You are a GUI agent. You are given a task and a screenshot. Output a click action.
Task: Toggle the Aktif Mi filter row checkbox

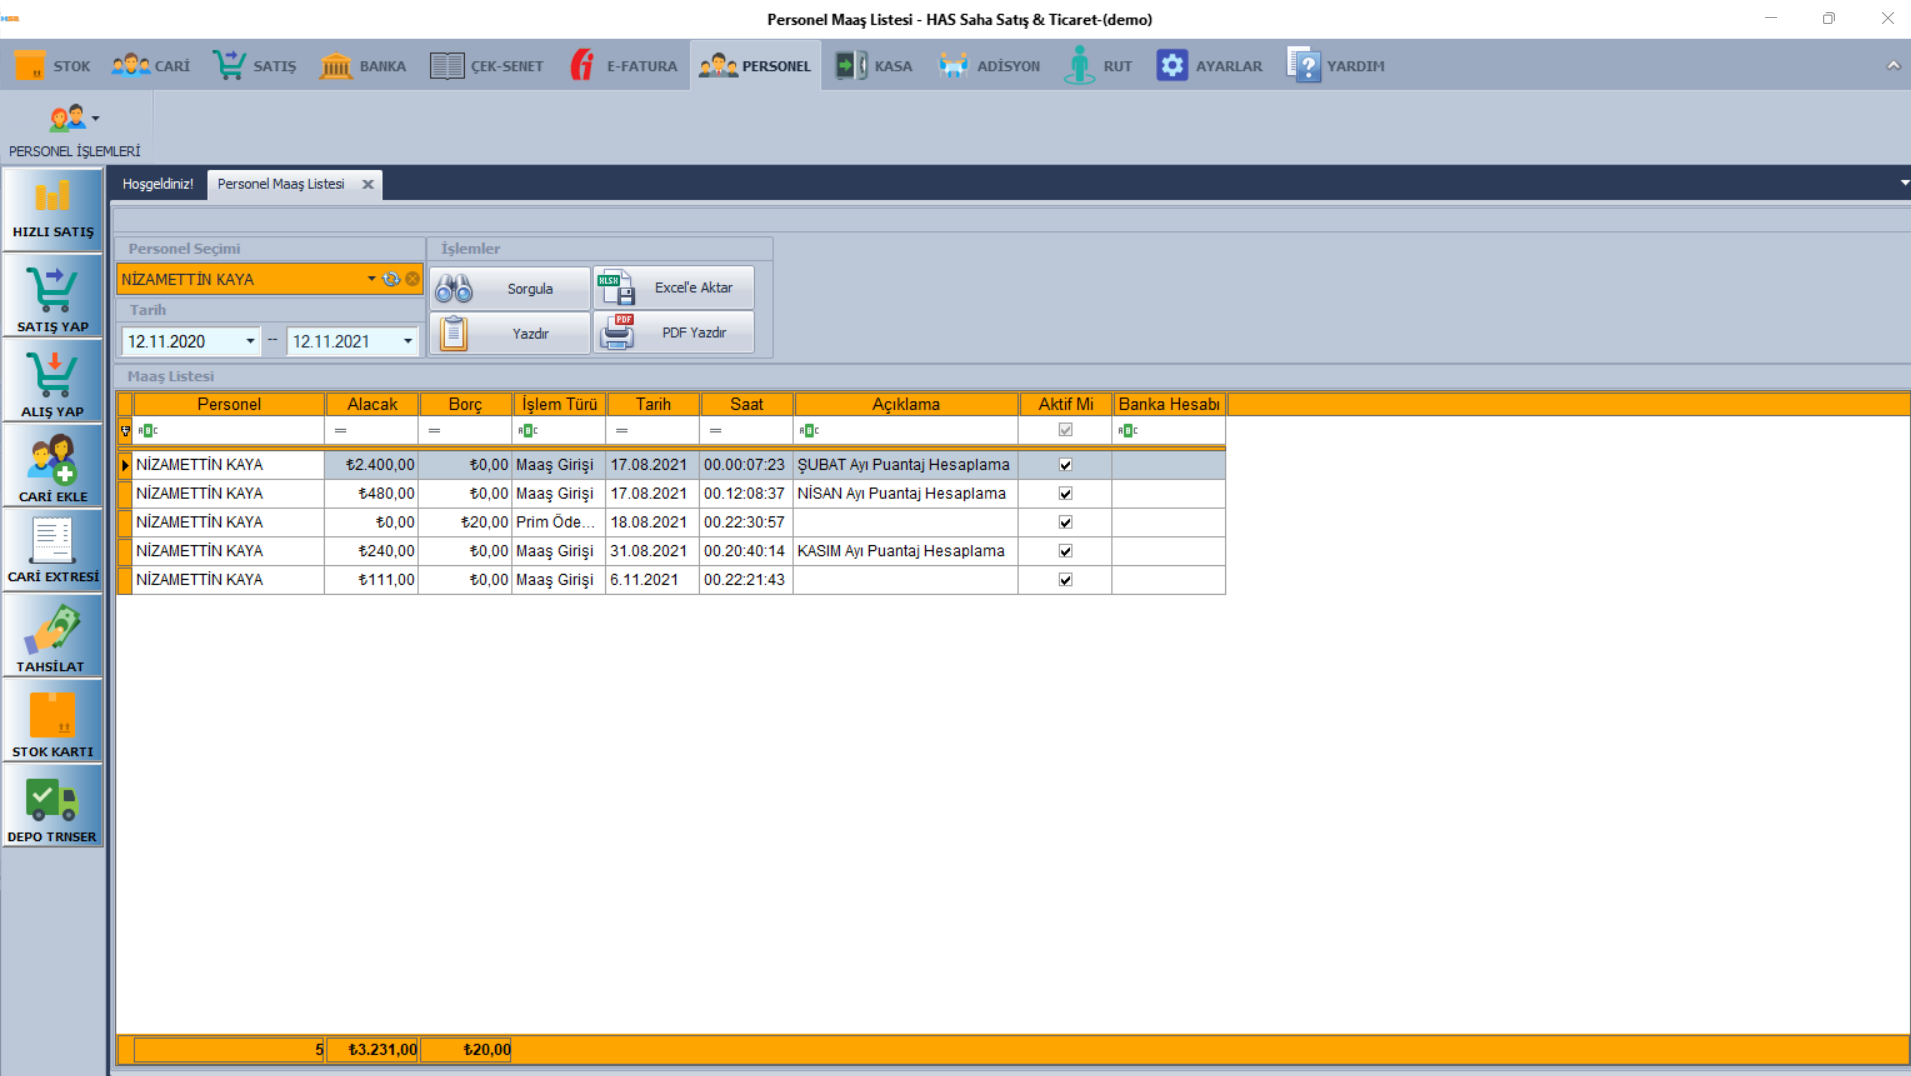point(1065,430)
